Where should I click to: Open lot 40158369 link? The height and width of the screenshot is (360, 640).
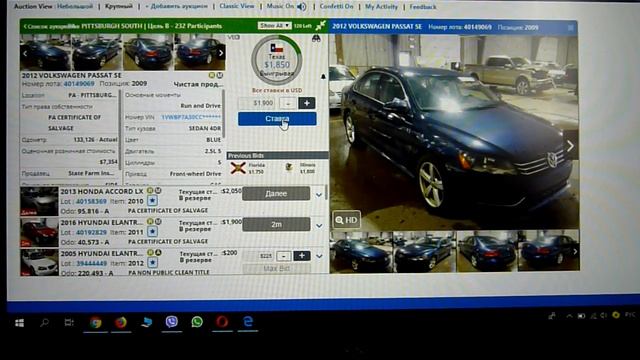91,201
